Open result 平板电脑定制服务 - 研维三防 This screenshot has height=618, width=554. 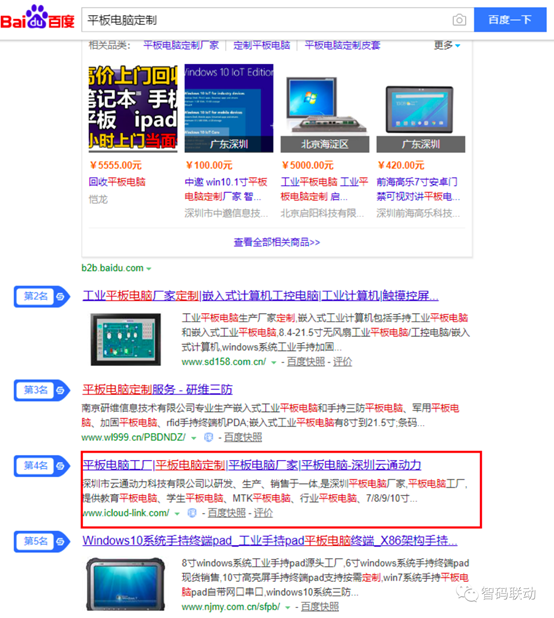coord(157,389)
